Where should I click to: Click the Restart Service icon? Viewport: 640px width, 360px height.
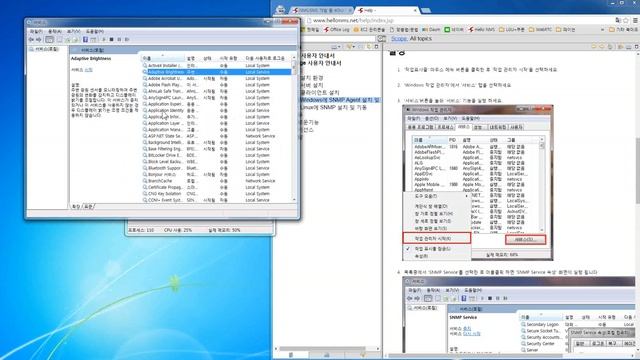click(x=127, y=40)
